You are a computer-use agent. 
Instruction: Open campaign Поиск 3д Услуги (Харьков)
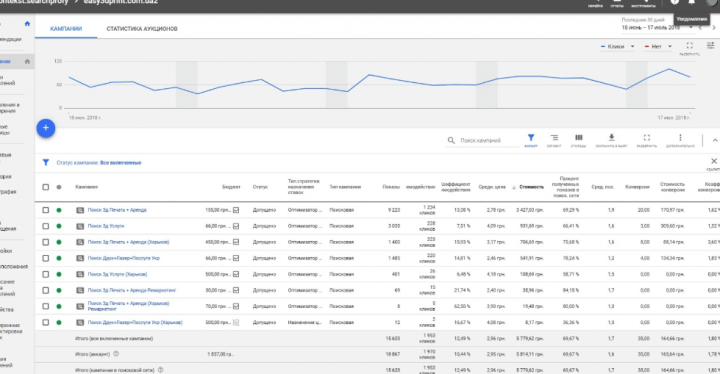[118, 274]
